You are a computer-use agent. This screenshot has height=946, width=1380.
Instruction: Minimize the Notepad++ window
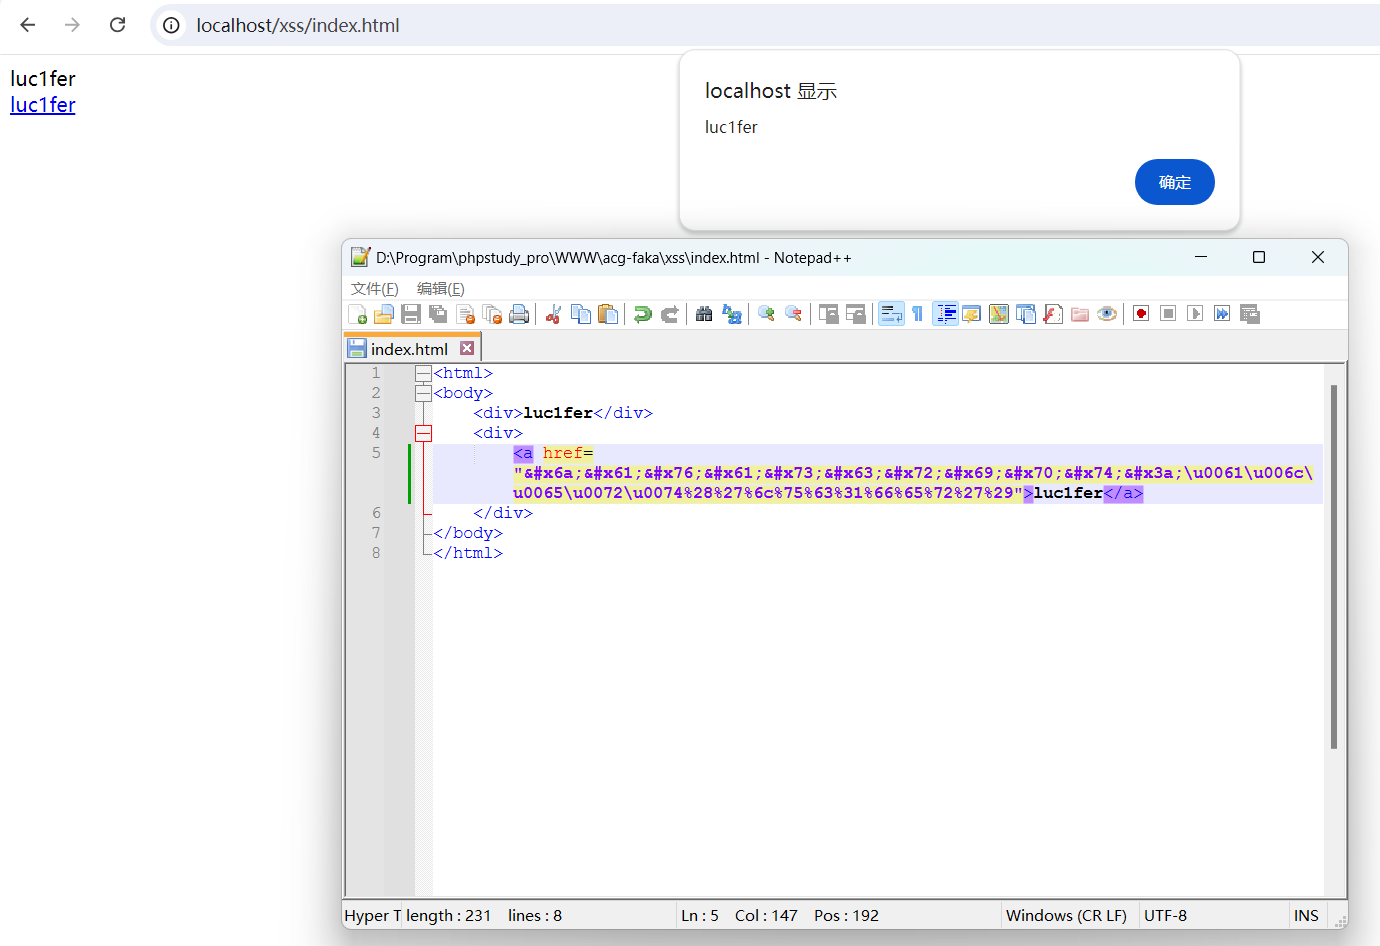coord(1201,257)
